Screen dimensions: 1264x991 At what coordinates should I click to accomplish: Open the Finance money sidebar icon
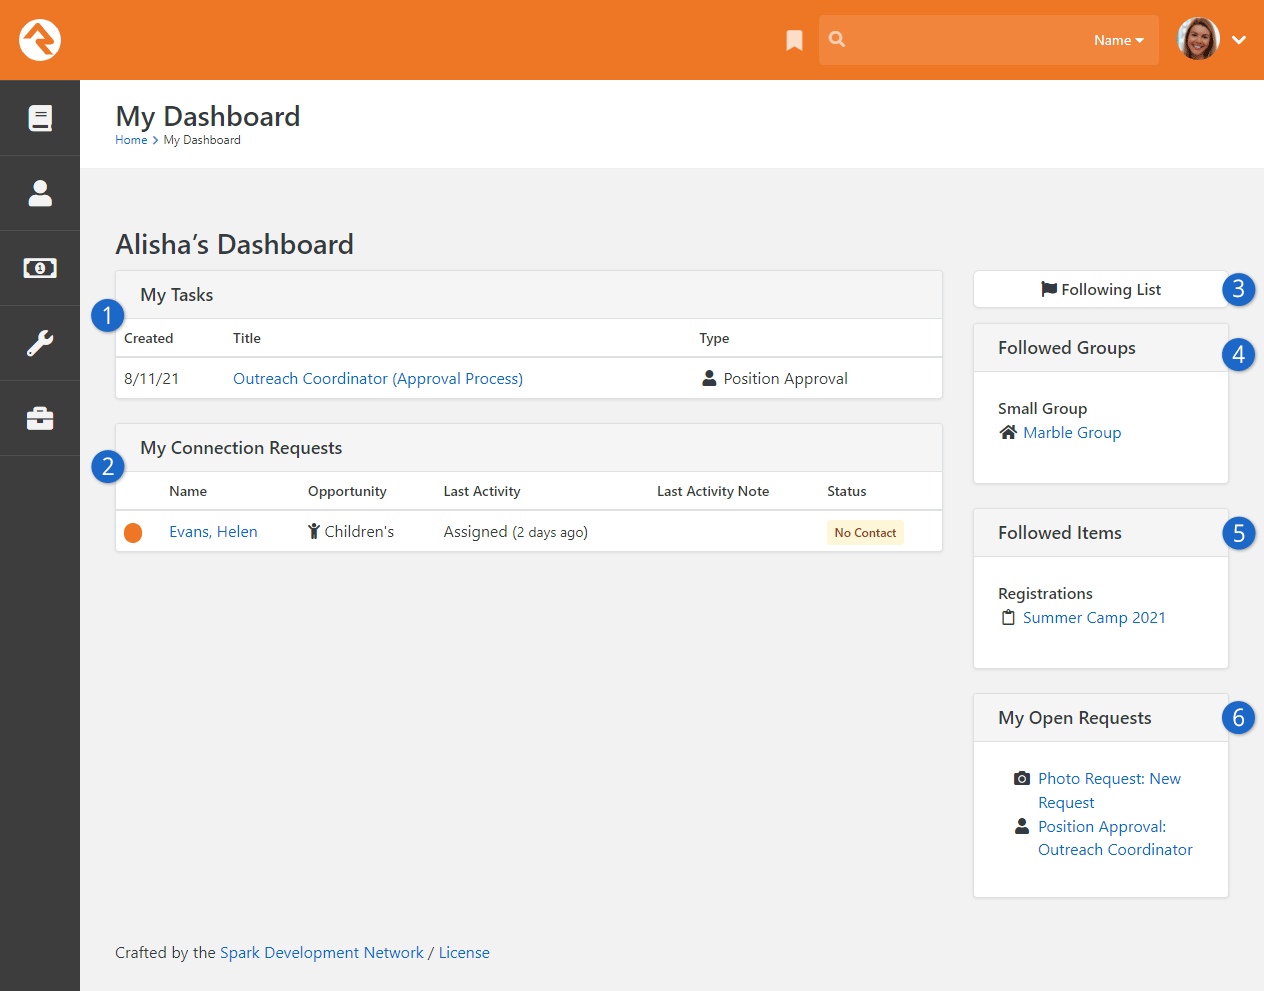(40, 268)
